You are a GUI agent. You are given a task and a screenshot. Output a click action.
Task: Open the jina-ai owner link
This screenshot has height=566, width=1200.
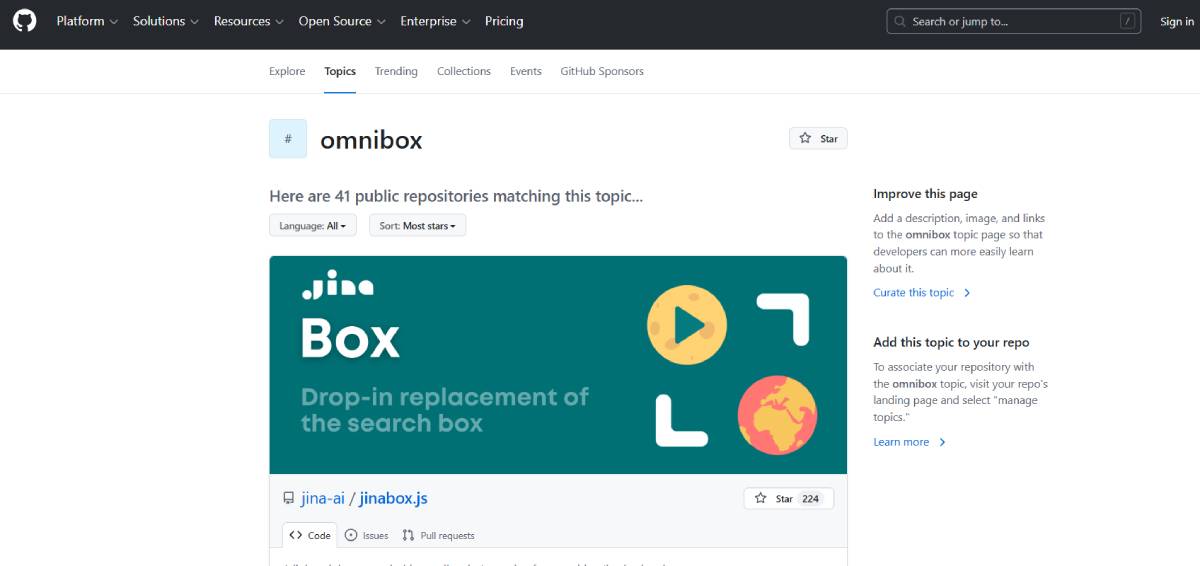click(323, 498)
